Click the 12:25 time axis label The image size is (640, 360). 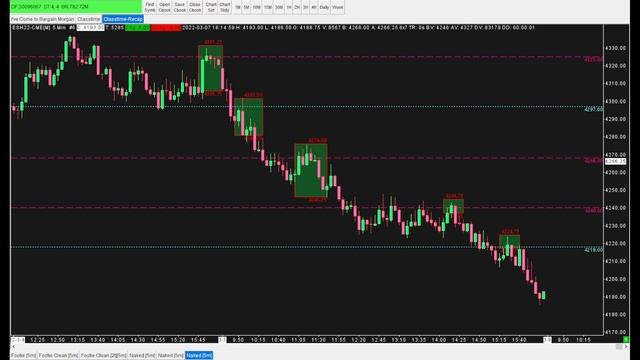point(37,340)
